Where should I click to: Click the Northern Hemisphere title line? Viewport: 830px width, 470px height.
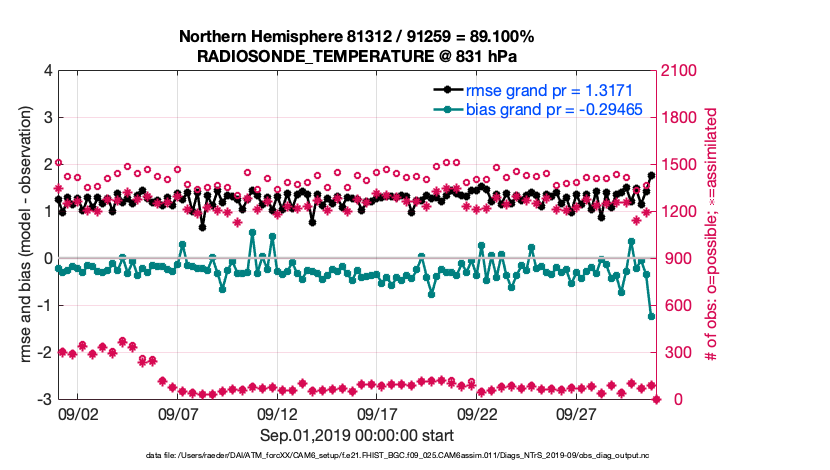tap(356, 37)
